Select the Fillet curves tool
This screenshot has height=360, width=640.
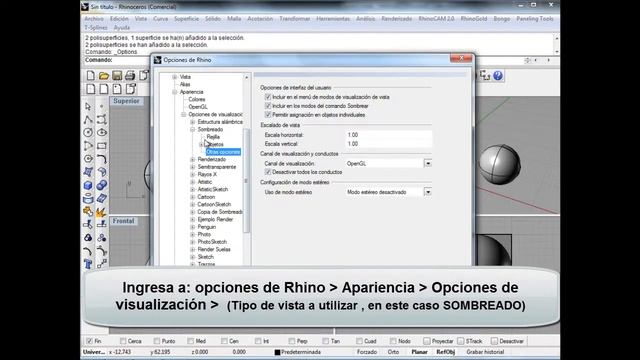[102, 159]
